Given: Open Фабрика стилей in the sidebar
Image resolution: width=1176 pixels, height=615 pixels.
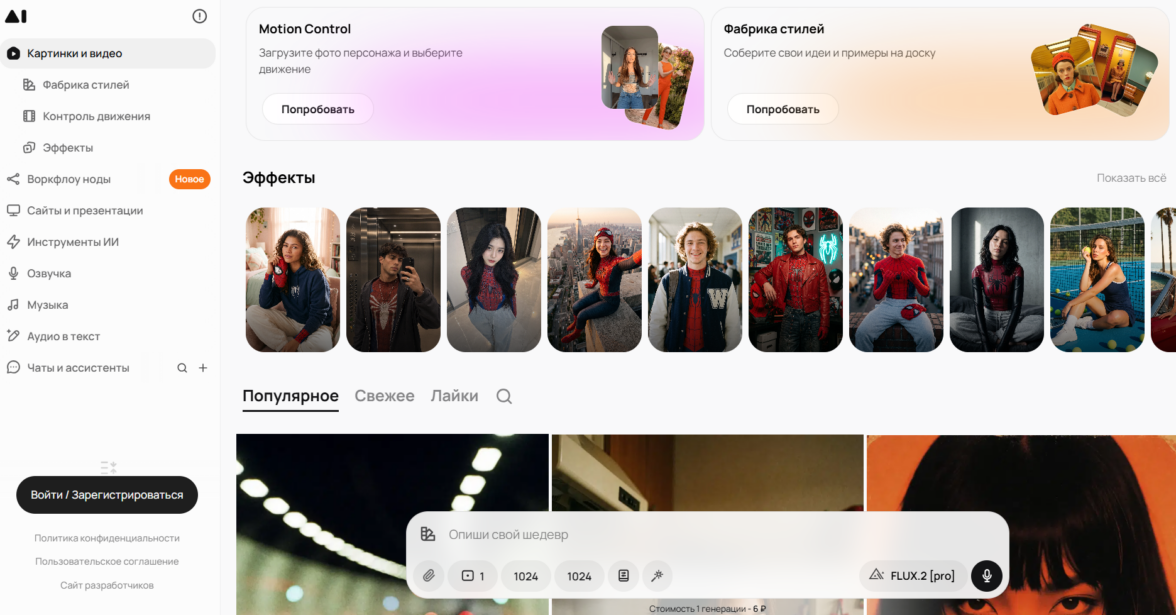Looking at the screenshot, I should coord(86,85).
